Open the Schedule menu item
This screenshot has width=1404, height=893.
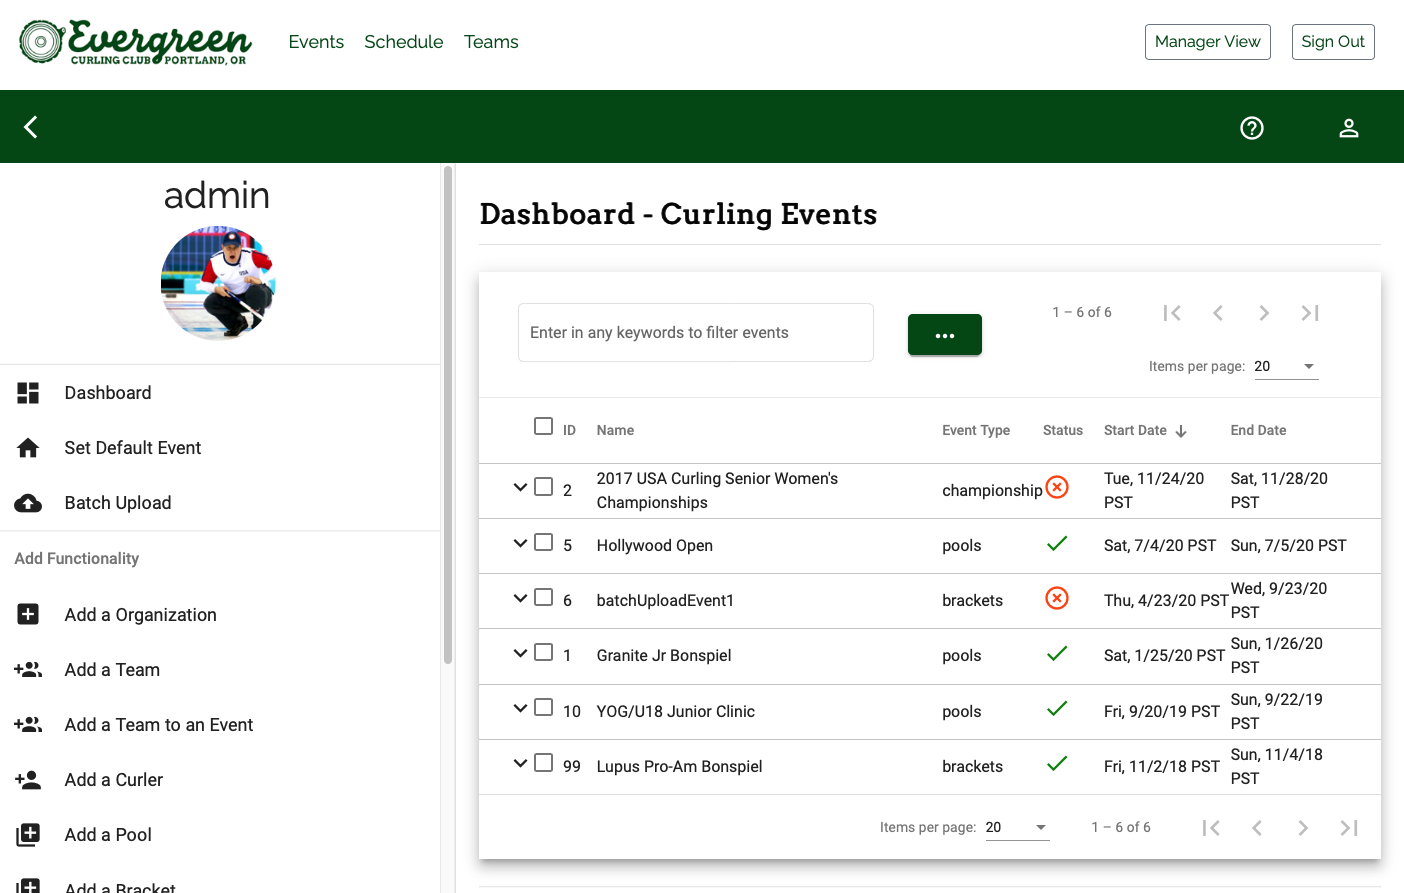pos(403,42)
